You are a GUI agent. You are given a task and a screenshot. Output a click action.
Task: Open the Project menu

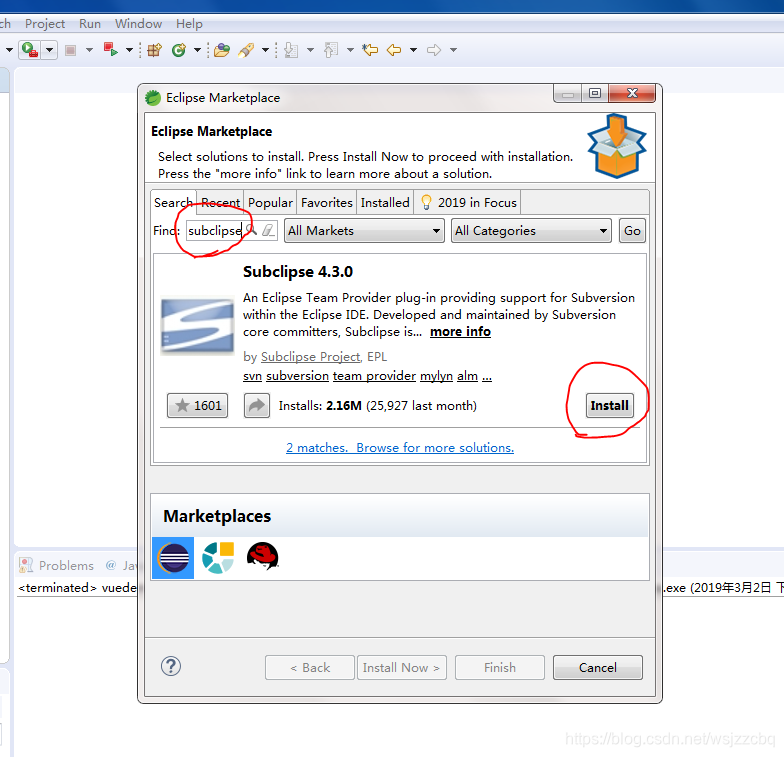[x=44, y=24]
